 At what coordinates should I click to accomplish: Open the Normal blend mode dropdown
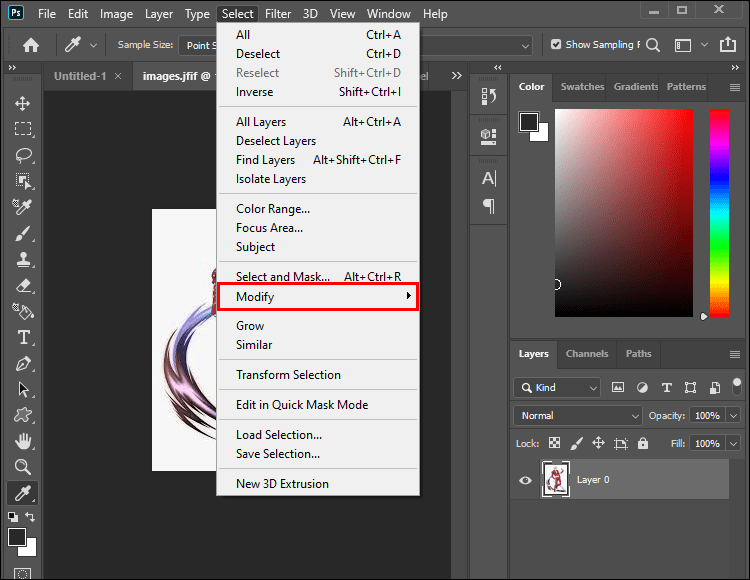point(579,415)
